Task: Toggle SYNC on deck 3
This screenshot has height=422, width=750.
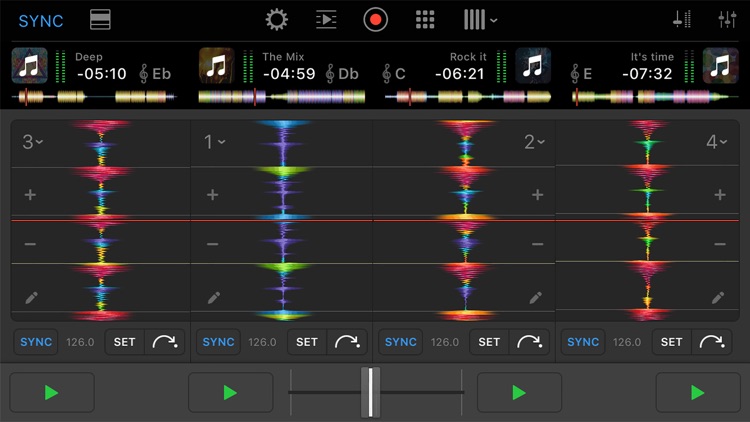Action: pos(36,342)
